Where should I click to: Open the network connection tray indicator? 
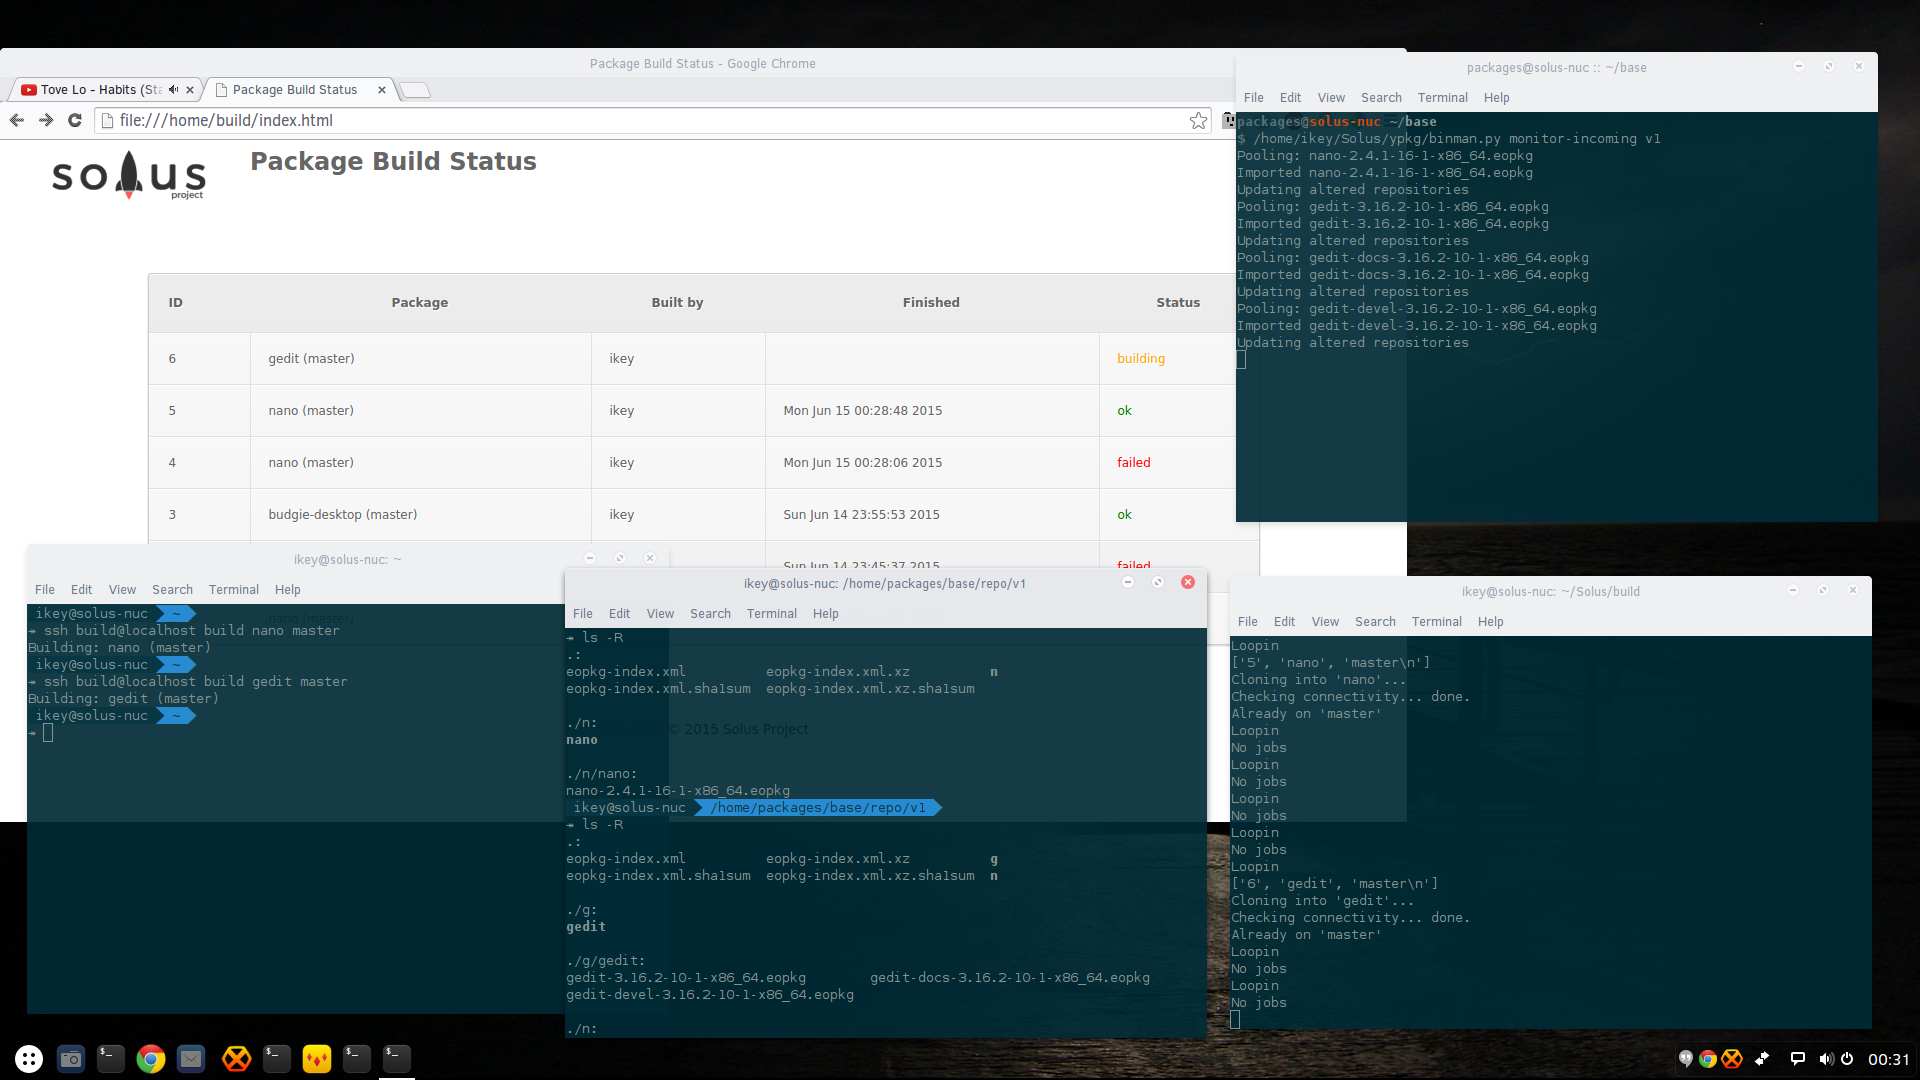click(1762, 1058)
